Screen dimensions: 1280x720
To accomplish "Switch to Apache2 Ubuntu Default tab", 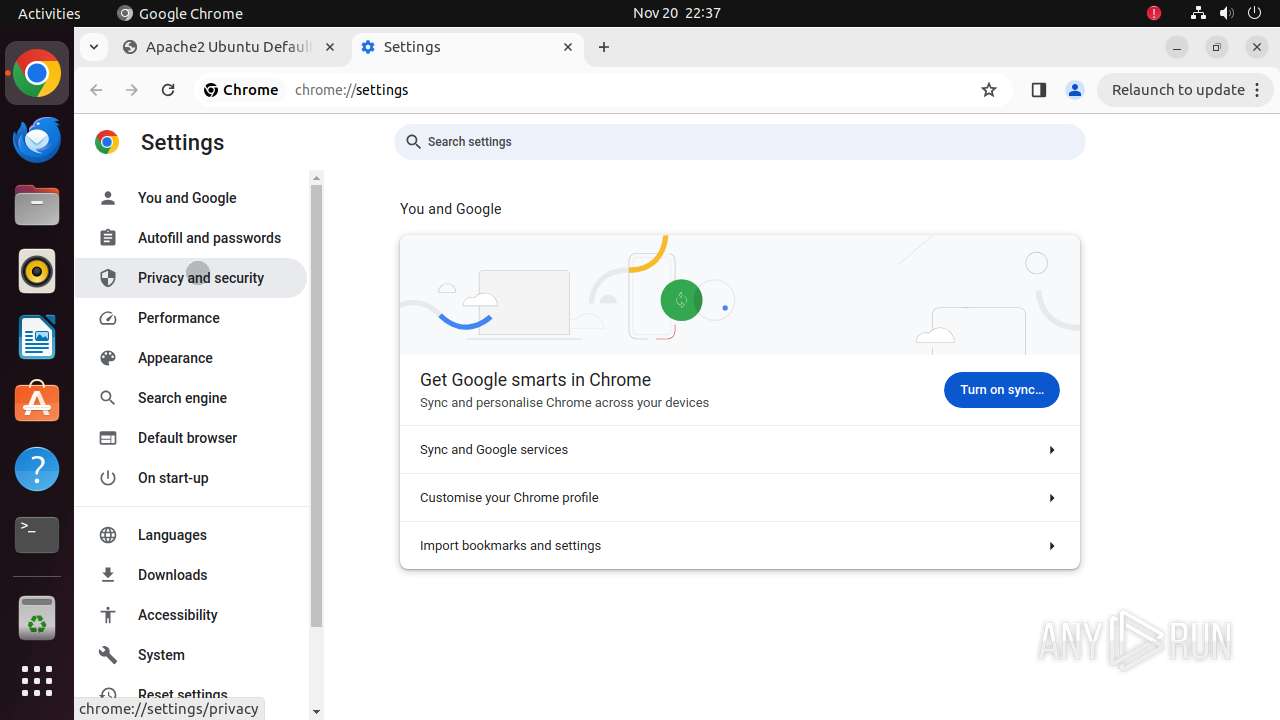I will (x=228, y=47).
